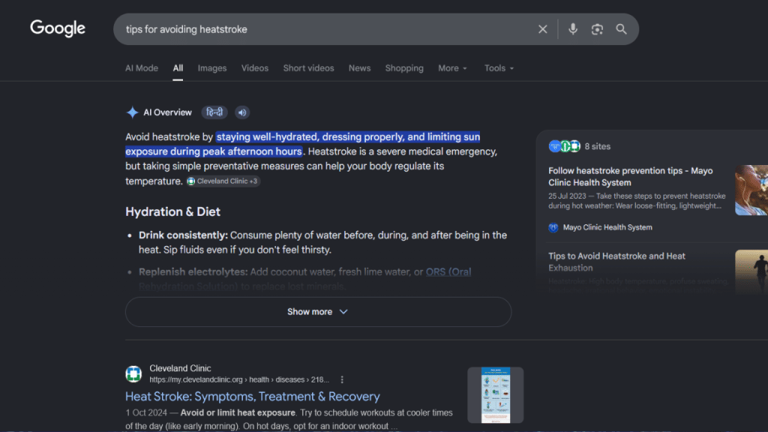
Task: Click the Mayo Clinic Health System source label
Action: (x=607, y=227)
